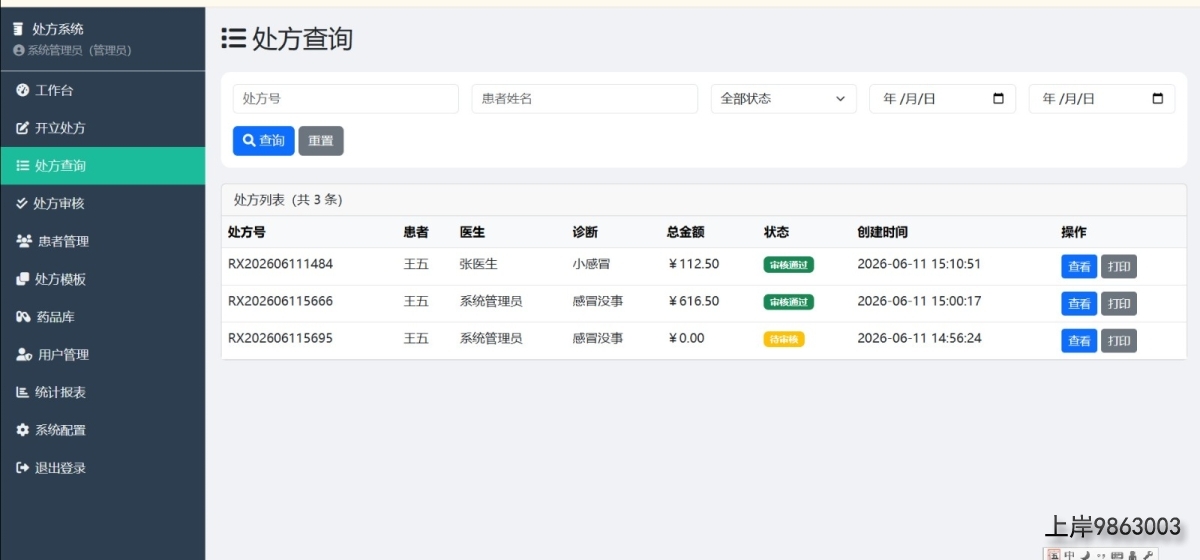Viewport: 1200px width, 560px height.
Task: Open the end date calendar picker
Action: pos(1158,99)
